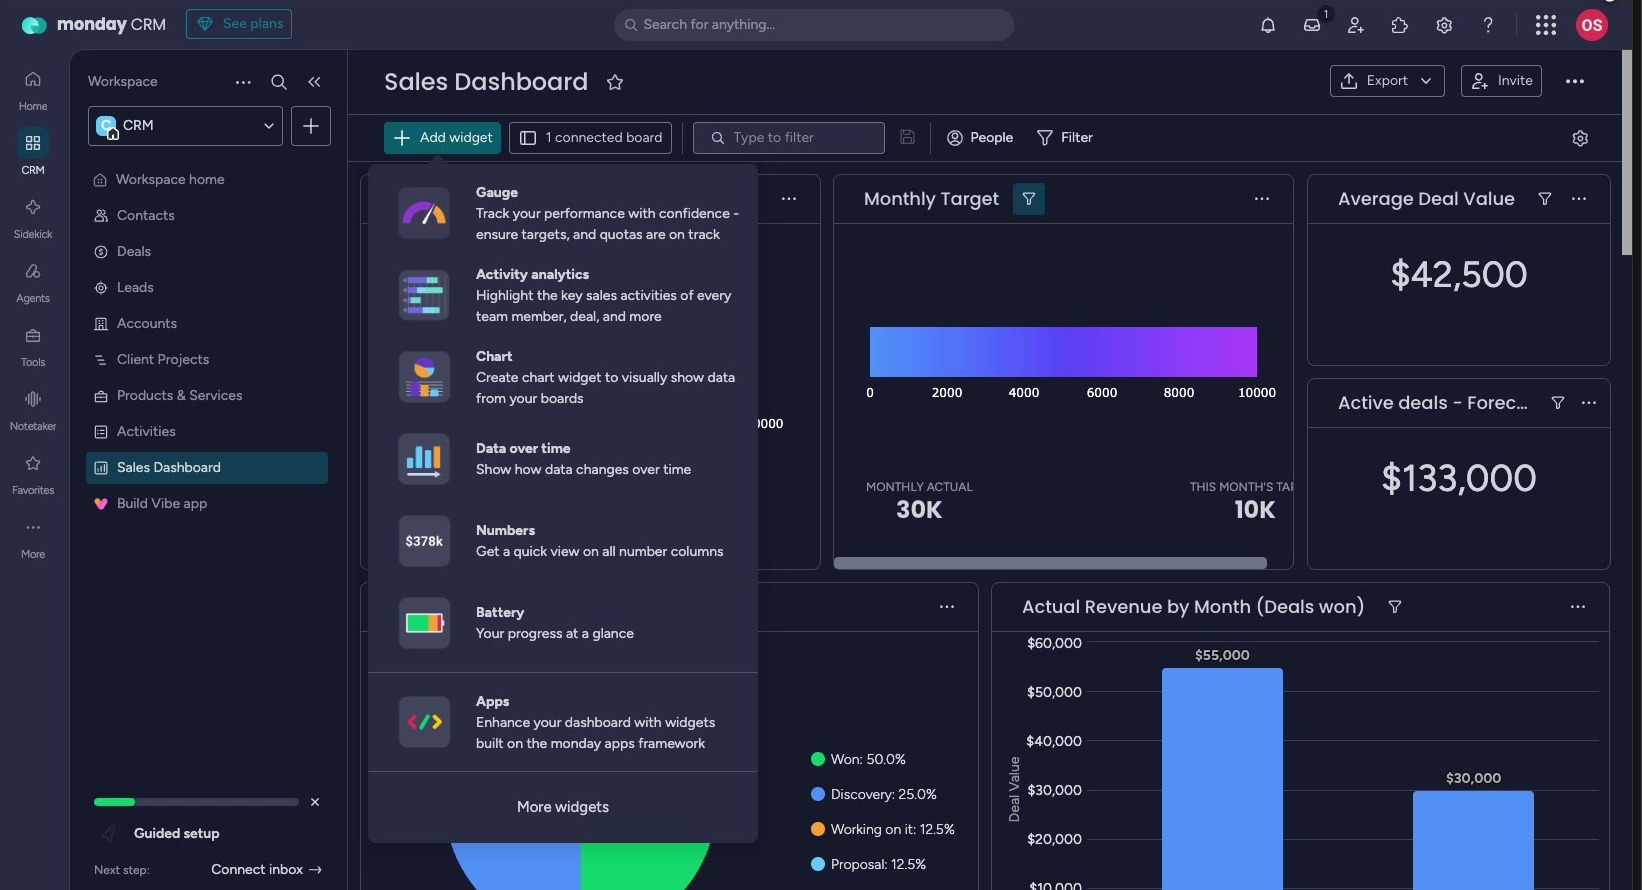Click the Search for anything field

814,25
